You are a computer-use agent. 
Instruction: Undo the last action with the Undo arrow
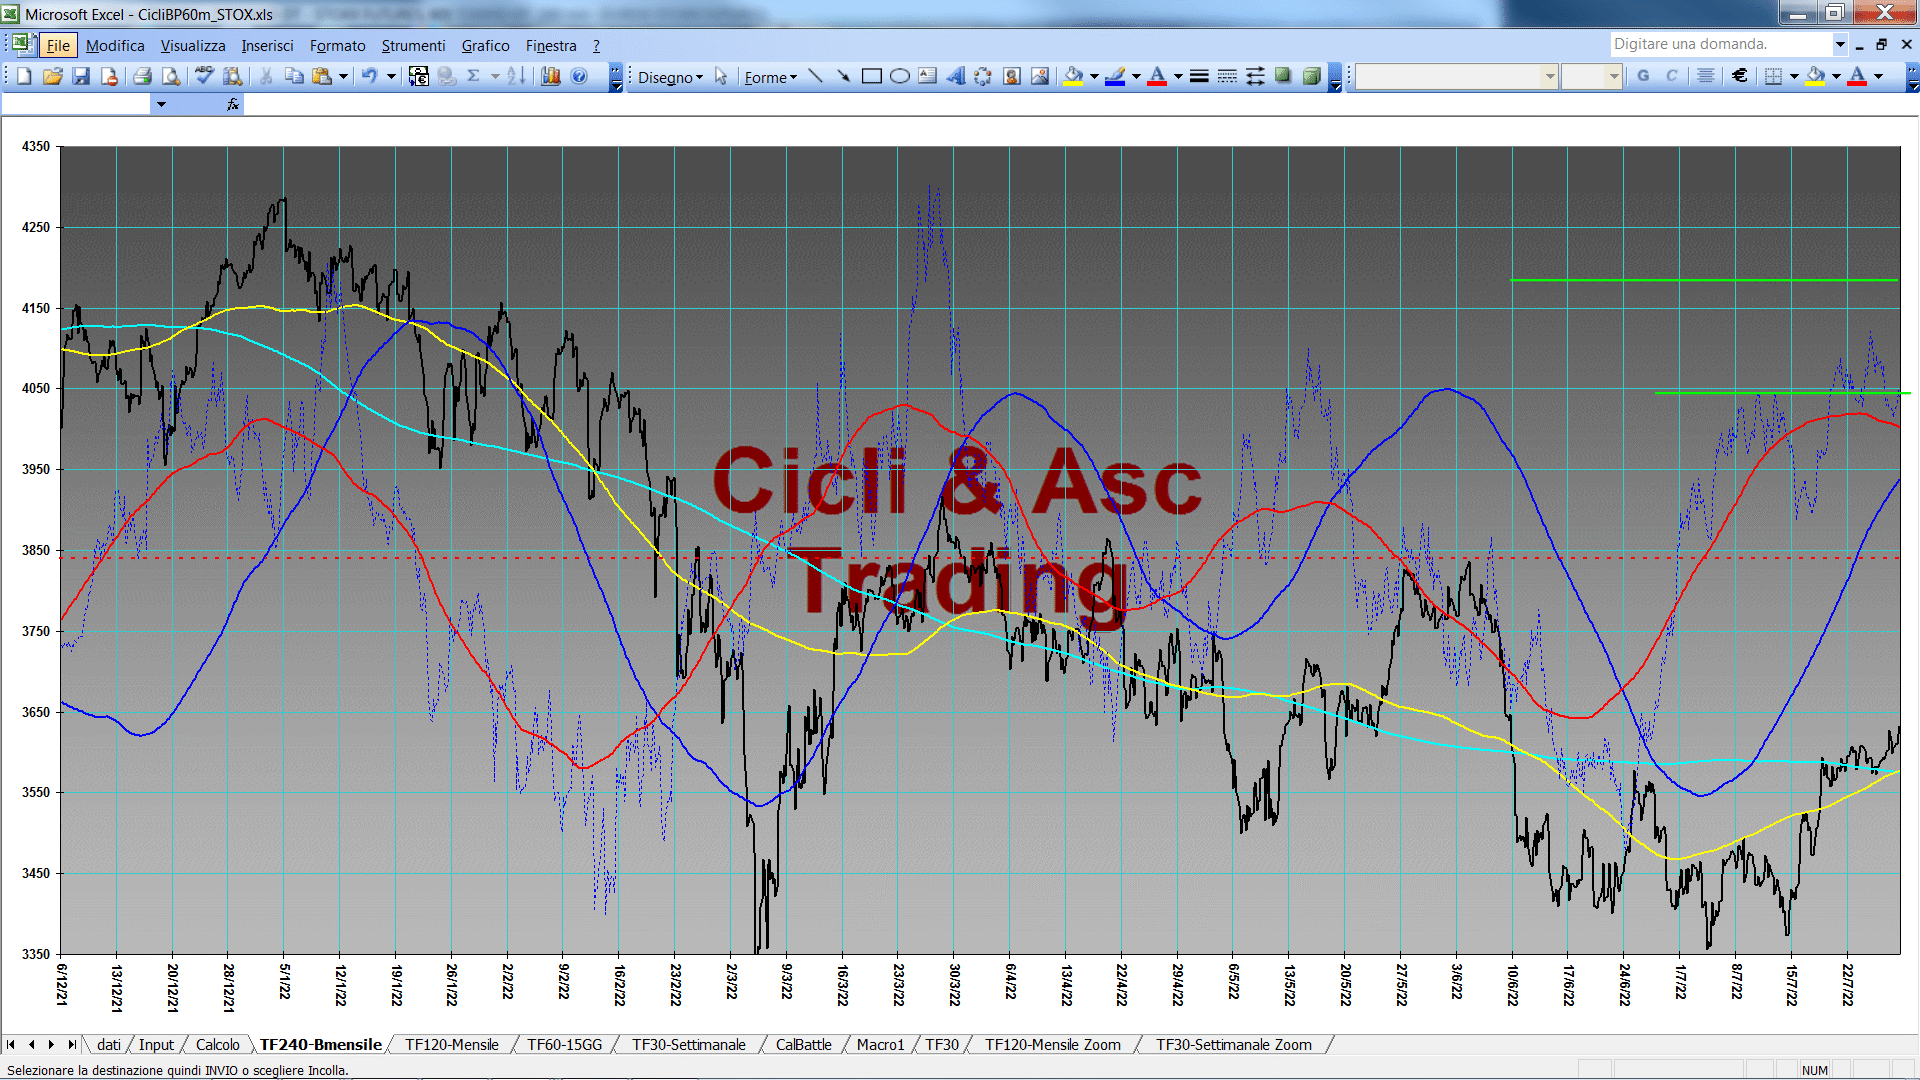point(369,76)
